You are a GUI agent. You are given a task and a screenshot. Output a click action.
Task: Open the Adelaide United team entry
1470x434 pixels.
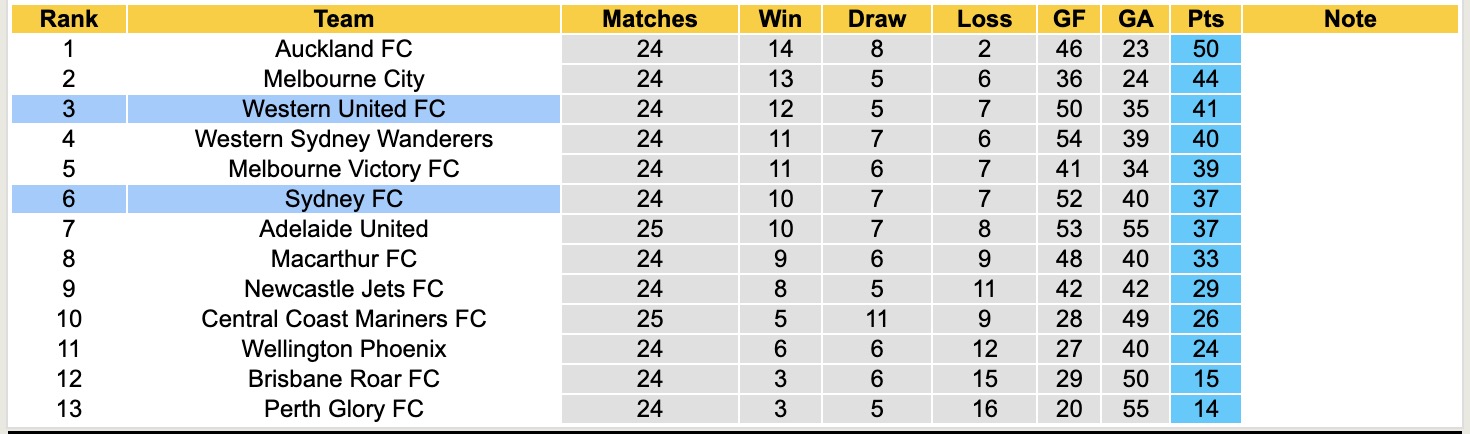343,229
